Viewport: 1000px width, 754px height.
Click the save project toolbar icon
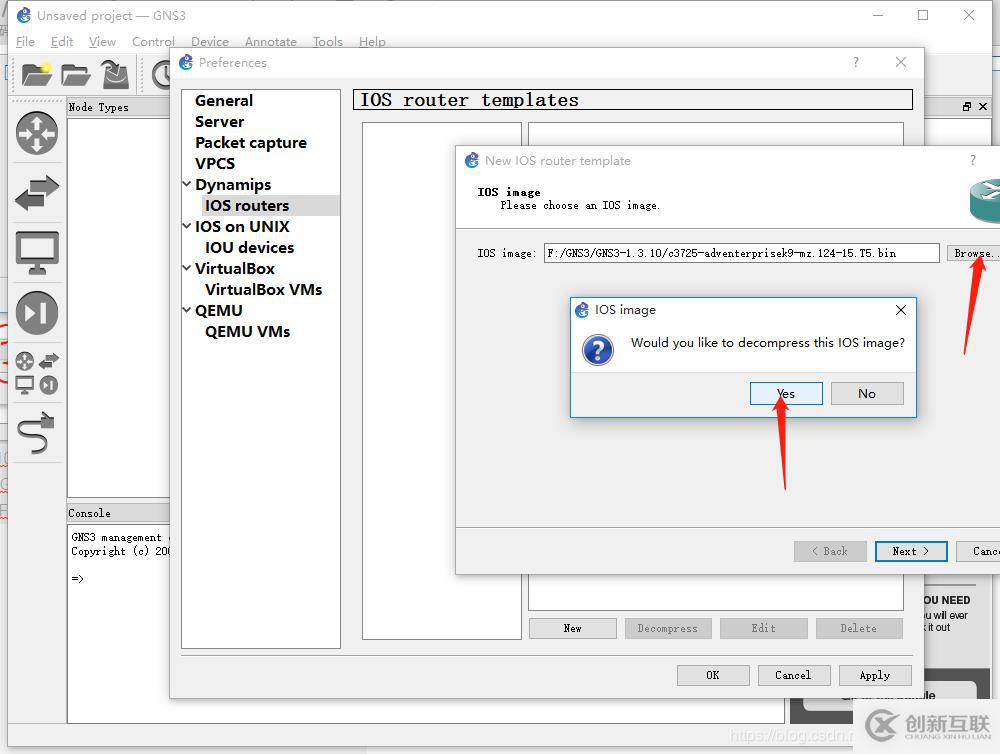pos(115,75)
